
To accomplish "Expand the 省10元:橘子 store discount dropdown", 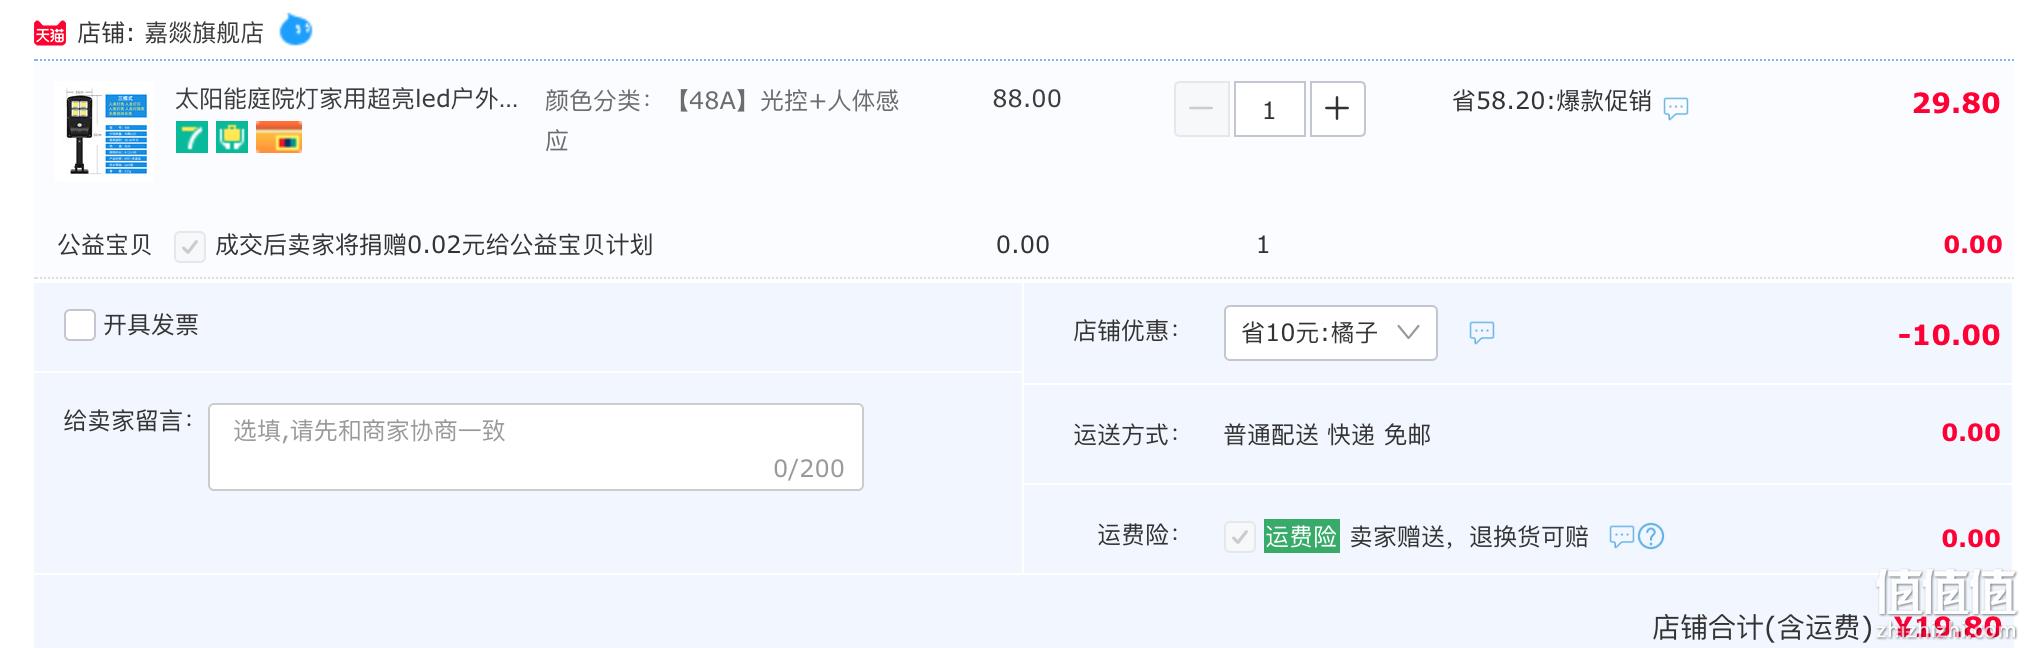I will pos(1331,333).
